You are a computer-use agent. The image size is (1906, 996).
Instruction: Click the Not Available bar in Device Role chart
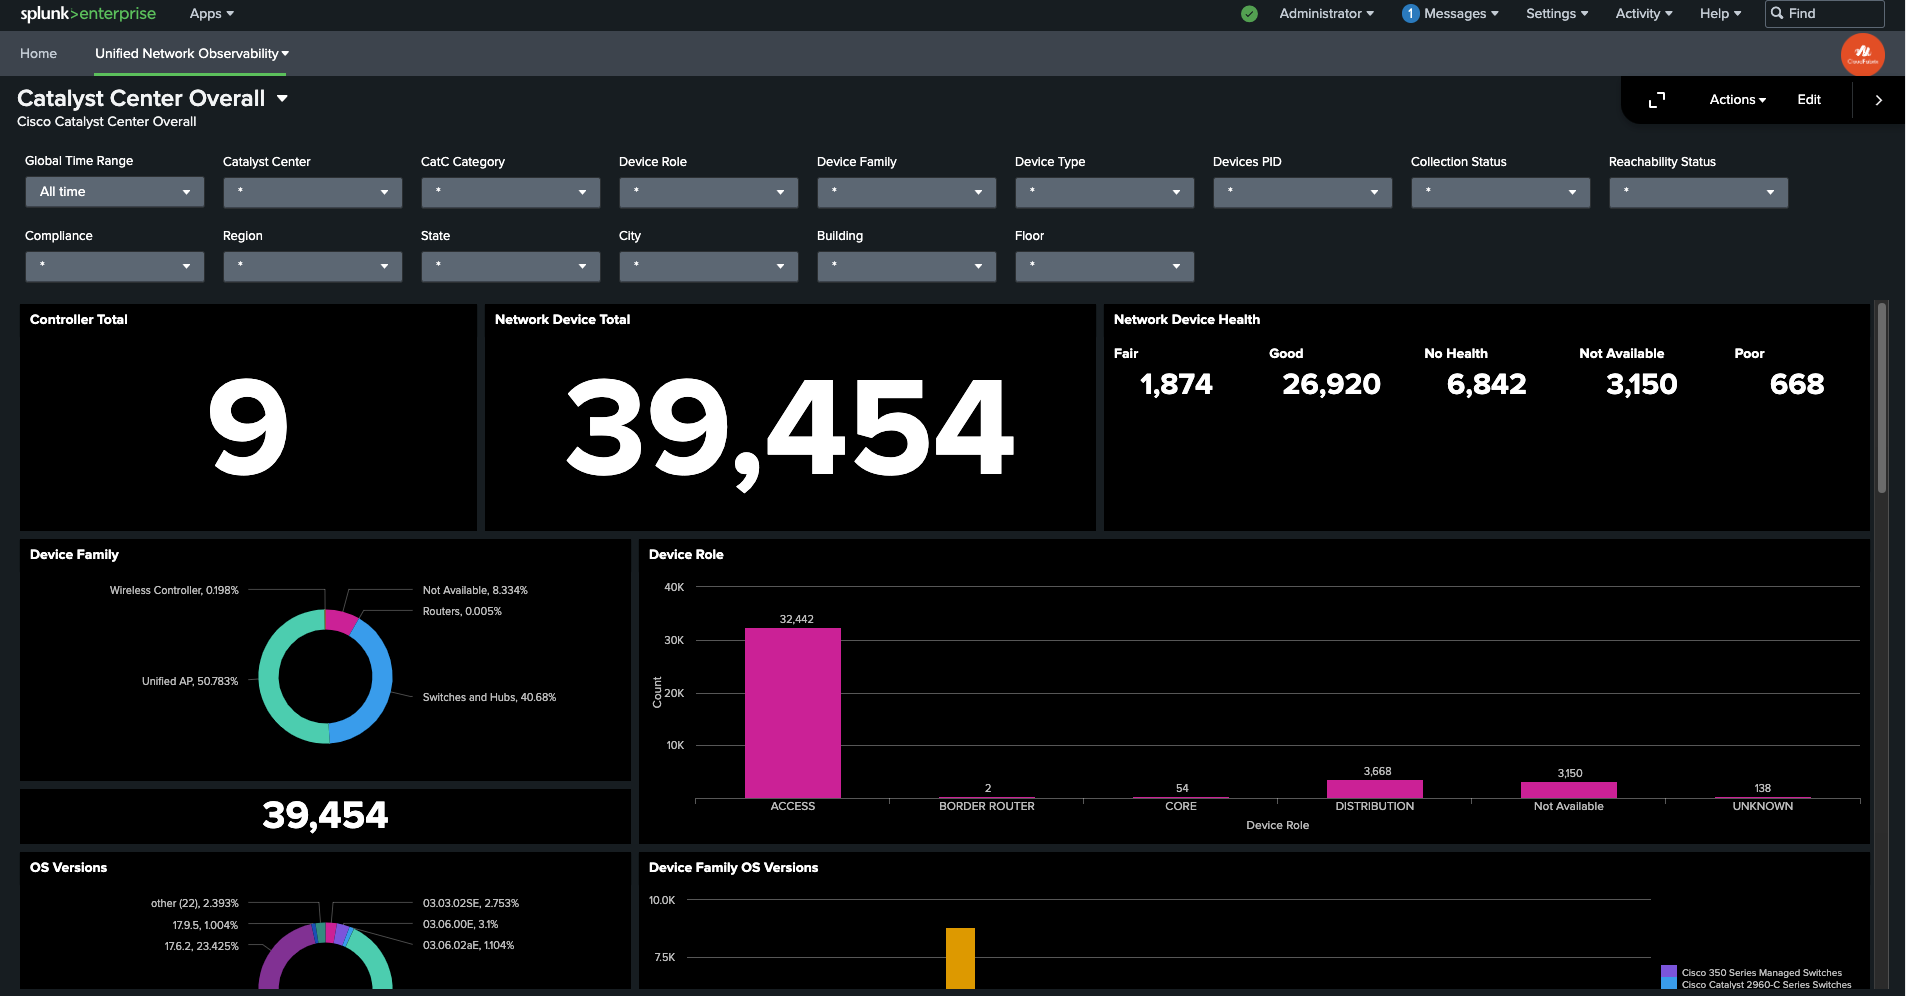pyautogui.click(x=1569, y=790)
